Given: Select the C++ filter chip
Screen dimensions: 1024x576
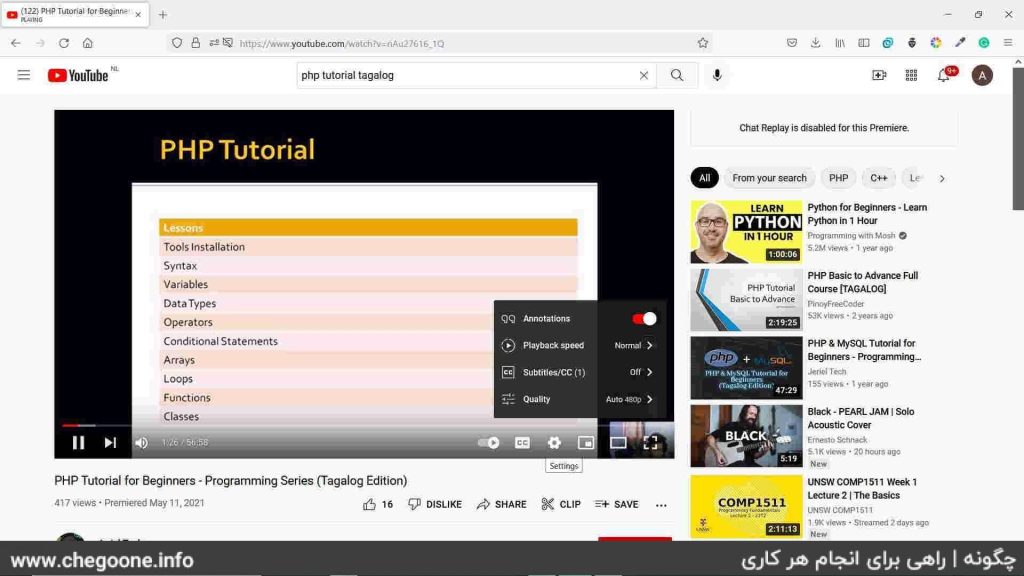Looking at the screenshot, I should click(x=879, y=178).
